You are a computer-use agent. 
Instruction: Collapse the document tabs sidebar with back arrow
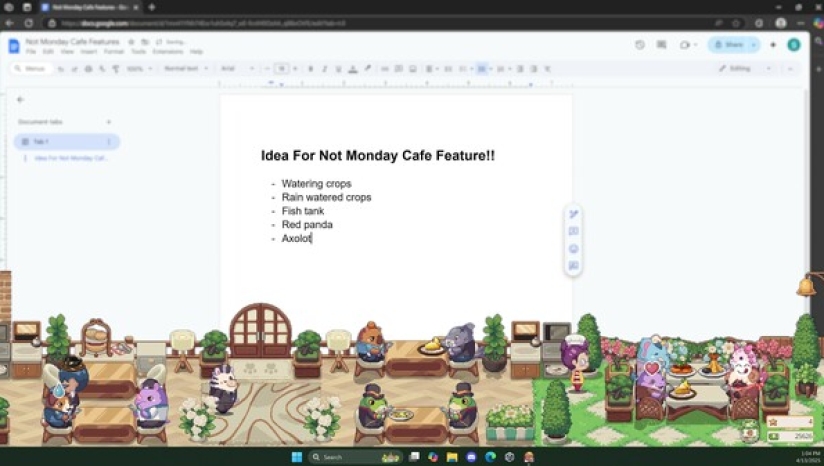click(20, 100)
